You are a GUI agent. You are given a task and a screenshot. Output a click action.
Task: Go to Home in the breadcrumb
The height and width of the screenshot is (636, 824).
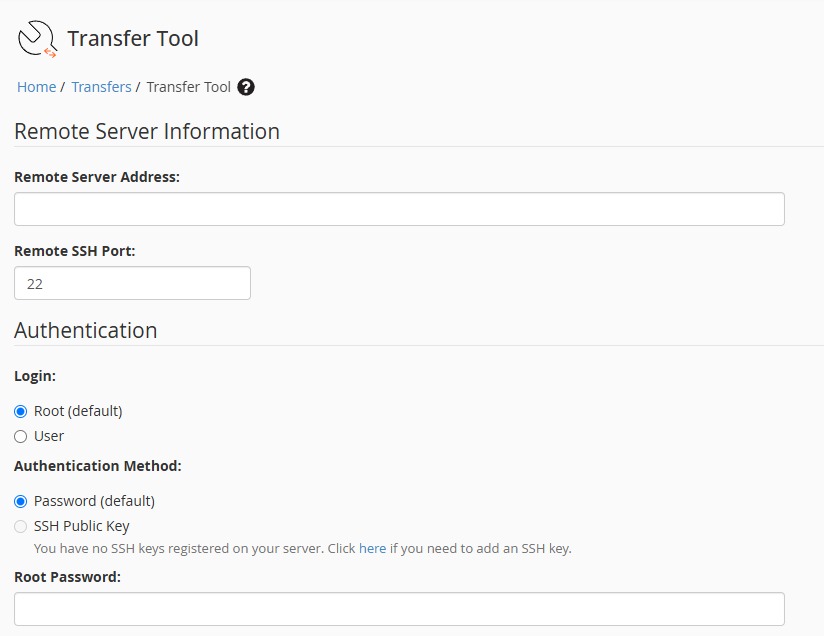[x=36, y=87]
